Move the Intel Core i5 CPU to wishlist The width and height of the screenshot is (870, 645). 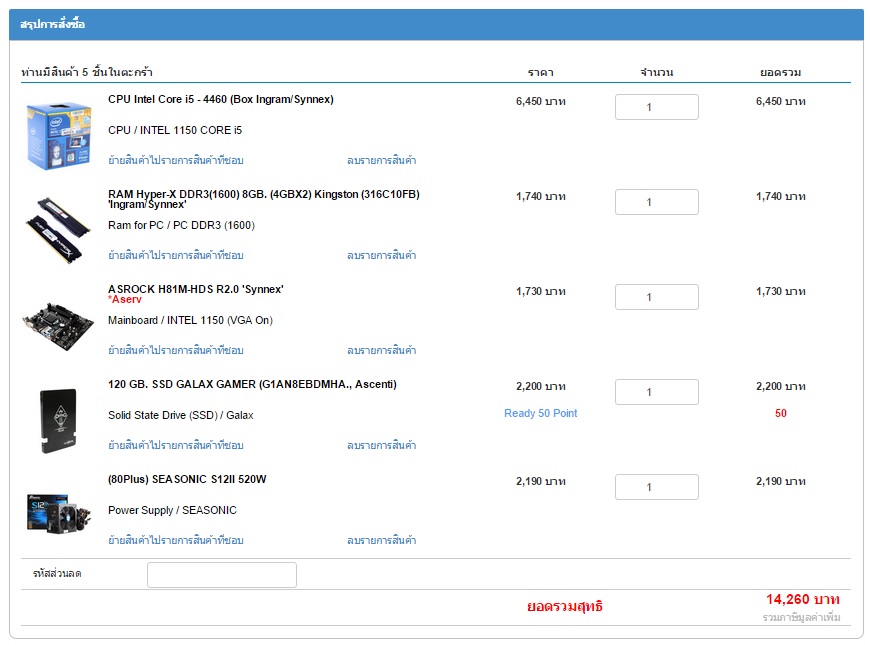[176, 160]
